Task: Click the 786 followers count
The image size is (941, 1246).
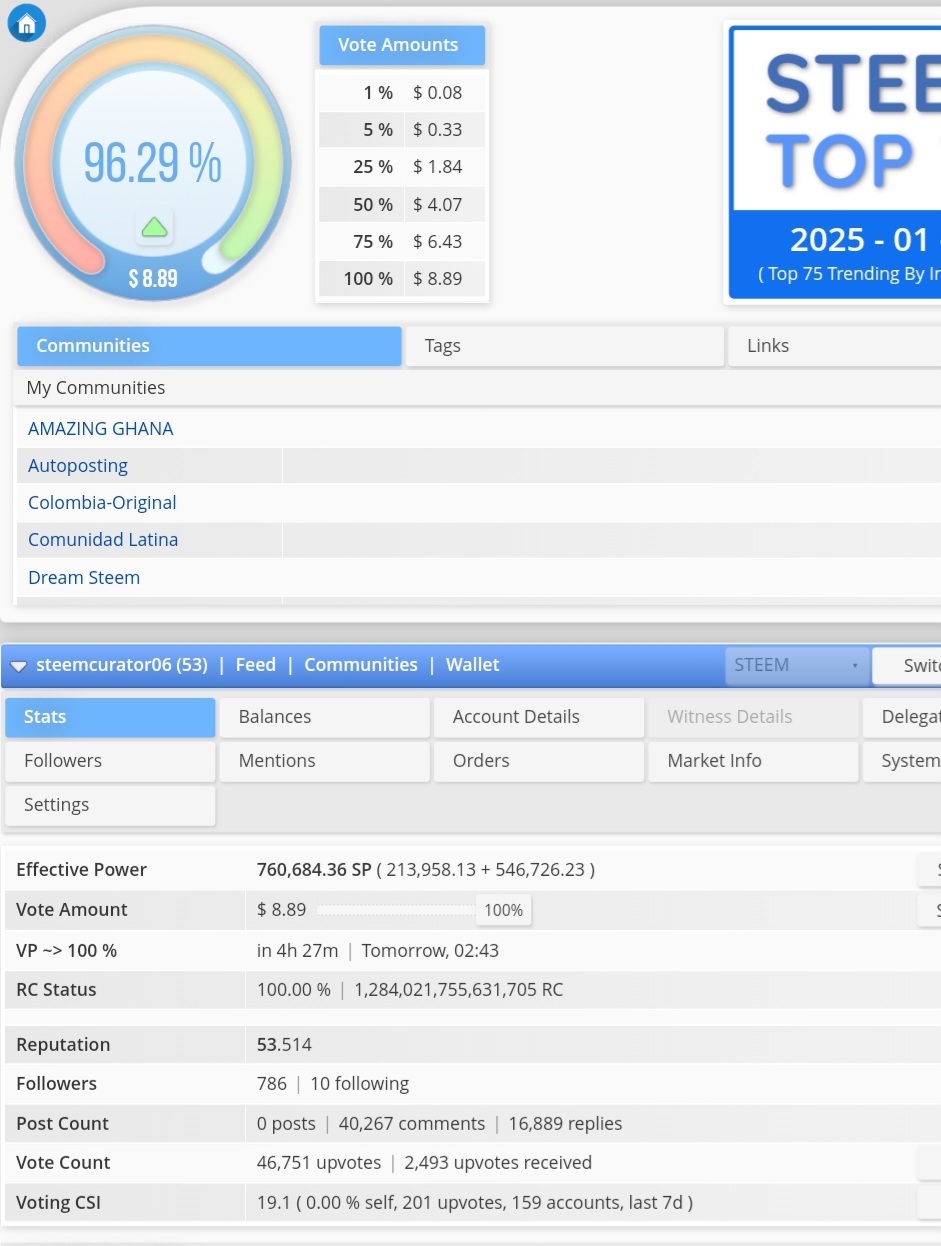Action: 272,1084
